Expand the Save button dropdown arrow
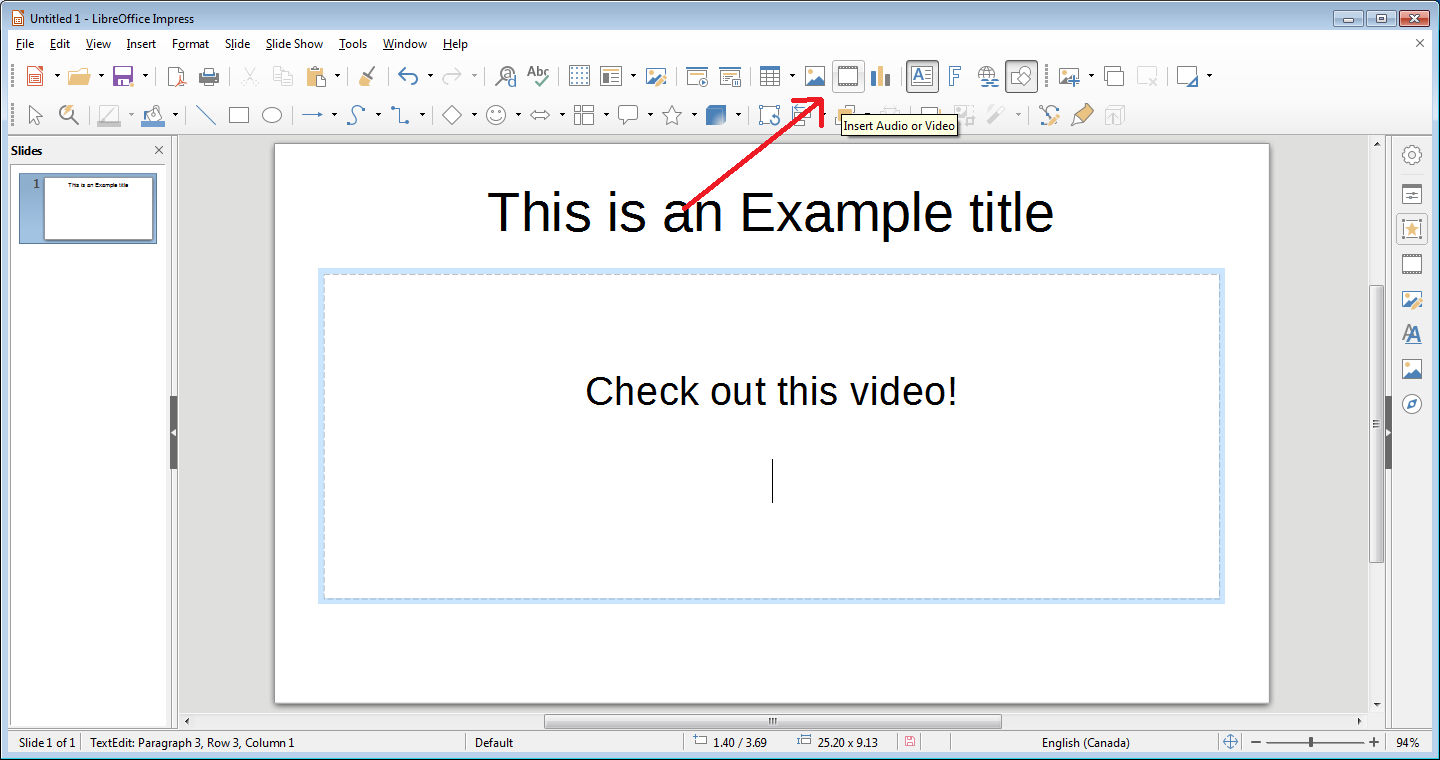The width and height of the screenshot is (1440, 760). (x=145, y=76)
